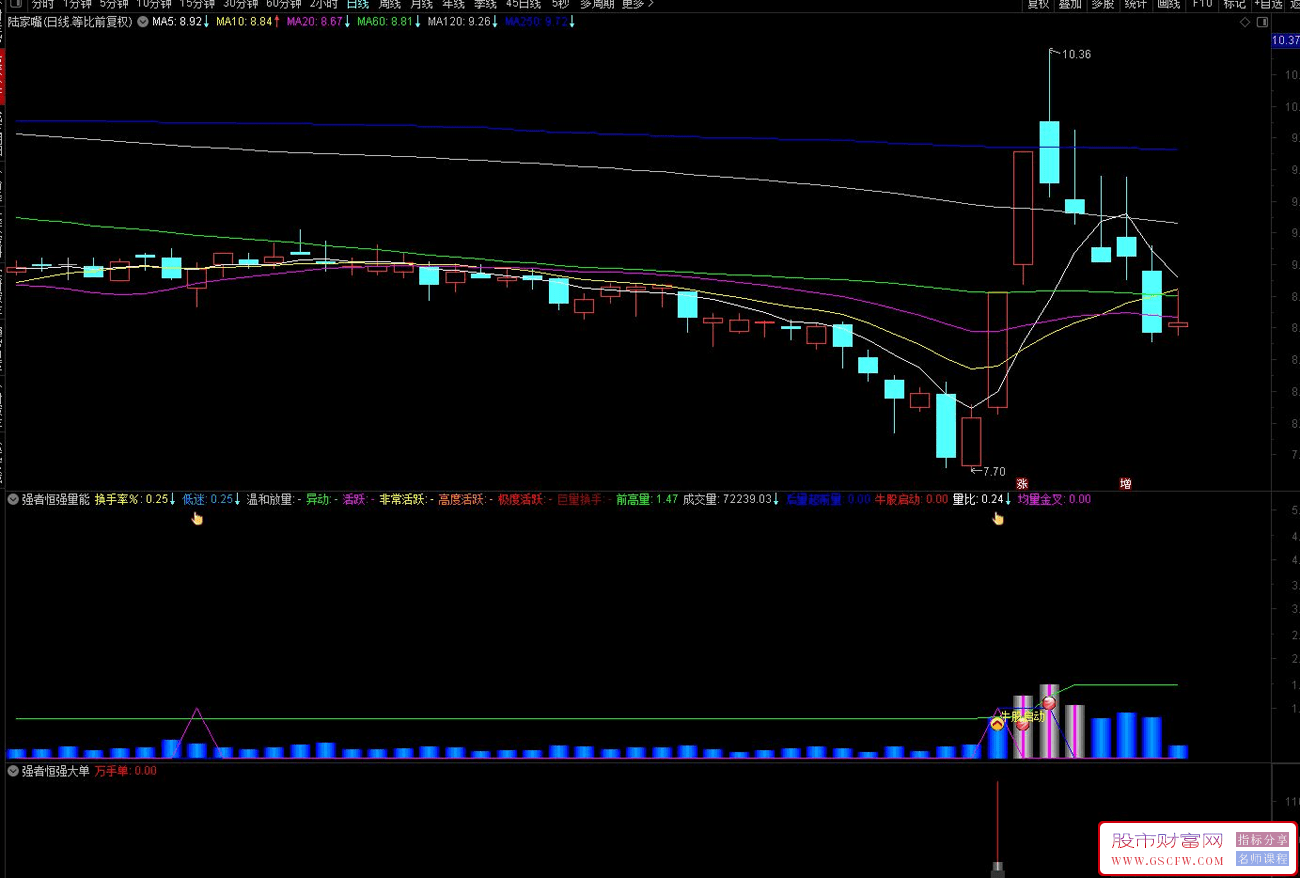The image size is (1300, 878).
Task: Select 30分钟 period tab
Action: click(x=240, y=4)
